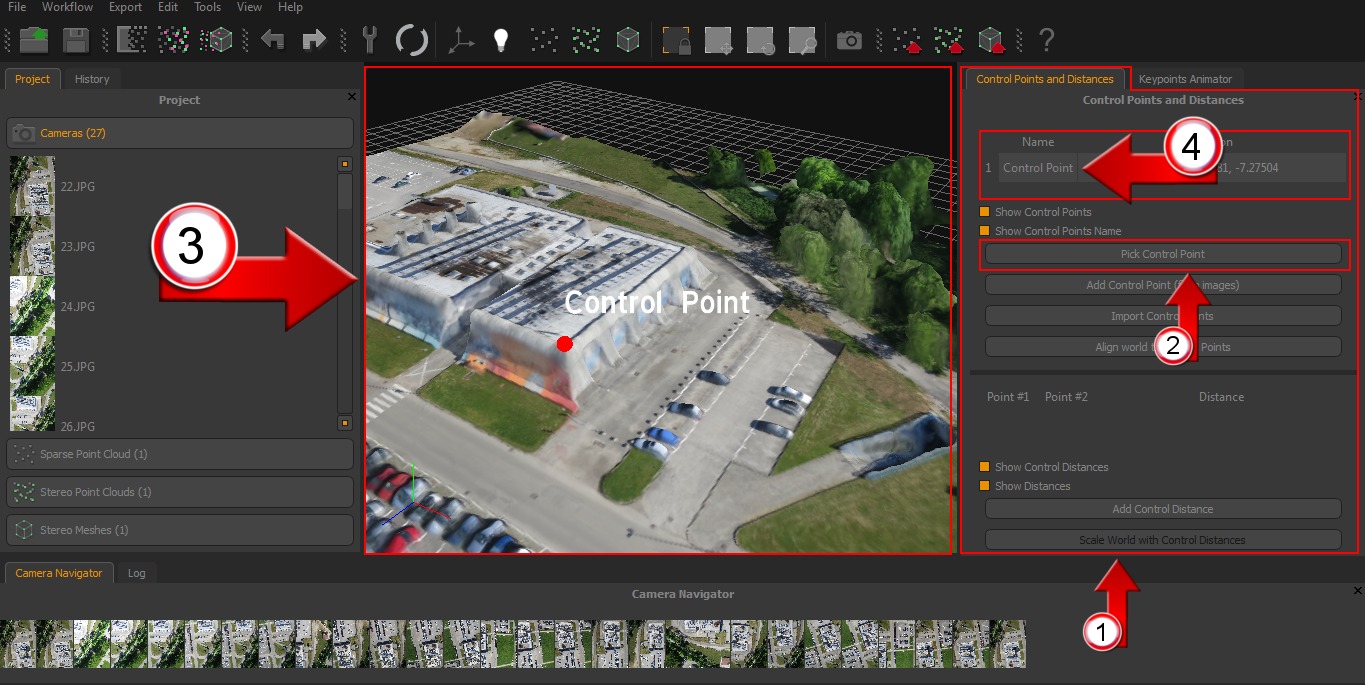The height and width of the screenshot is (685, 1365).
Task: Click the Pick Control Point button
Action: 1163,254
